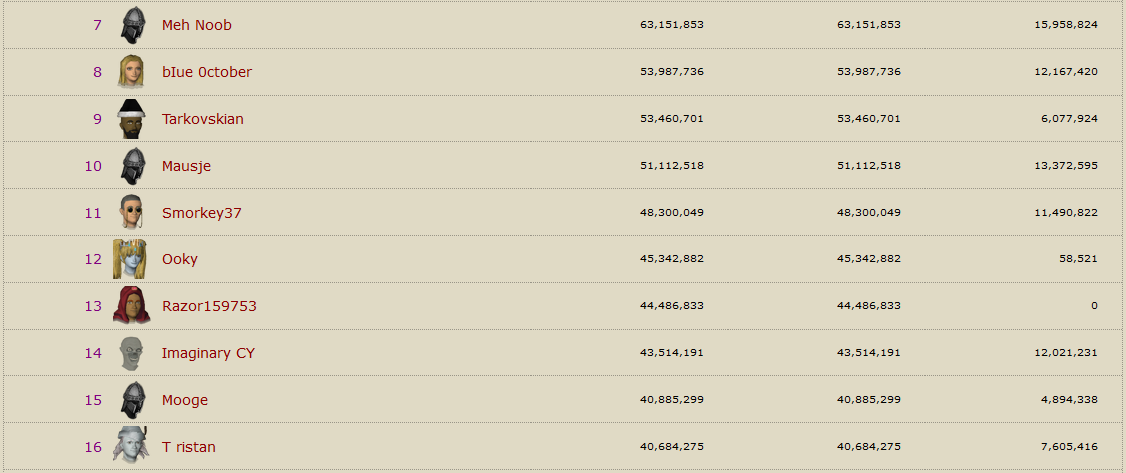Click Ooky's blue-faced avatar icon
The height and width of the screenshot is (473, 1126).
click(x=131, y=259)
